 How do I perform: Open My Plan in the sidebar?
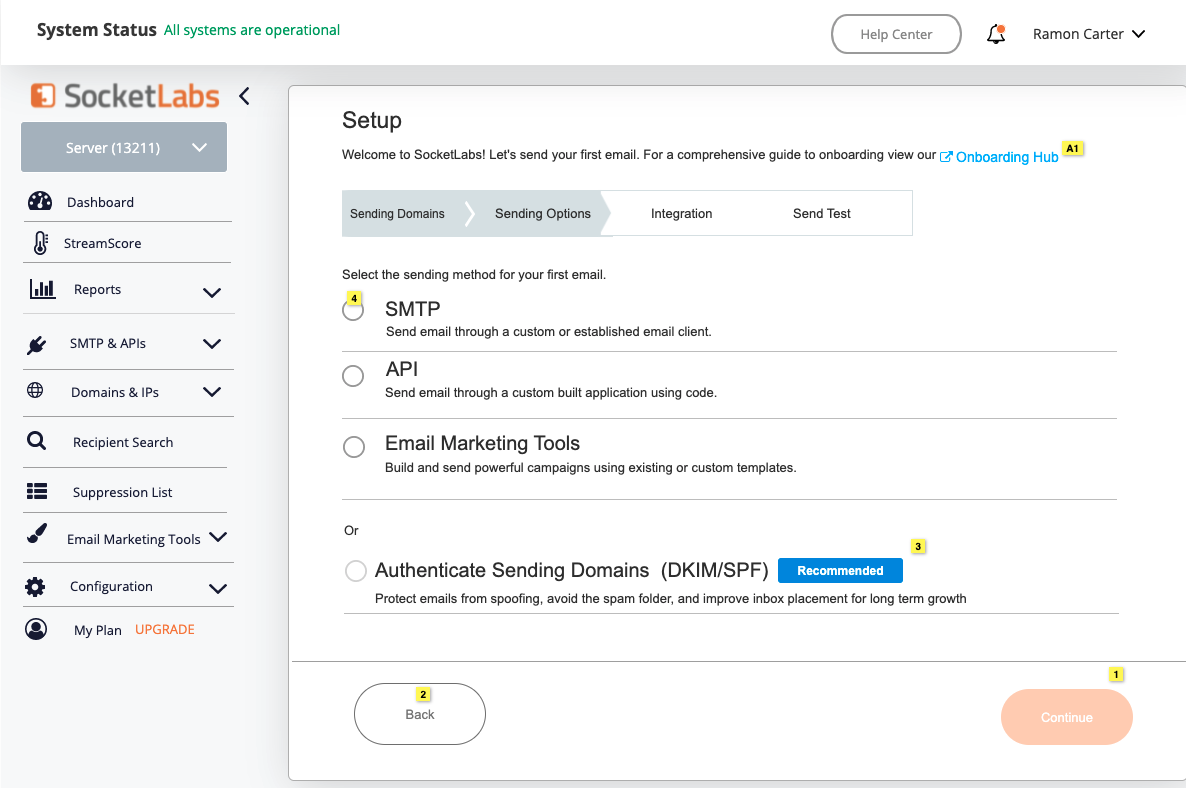pos(98,630)
